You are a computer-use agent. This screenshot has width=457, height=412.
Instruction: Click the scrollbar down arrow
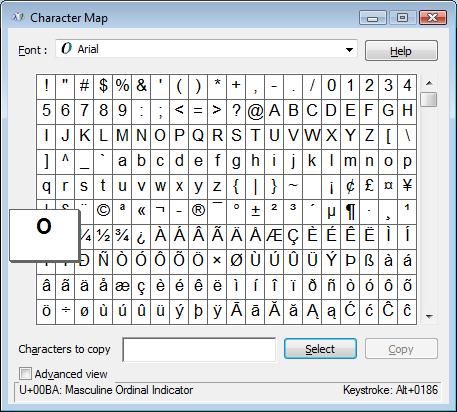coord(429,316)
